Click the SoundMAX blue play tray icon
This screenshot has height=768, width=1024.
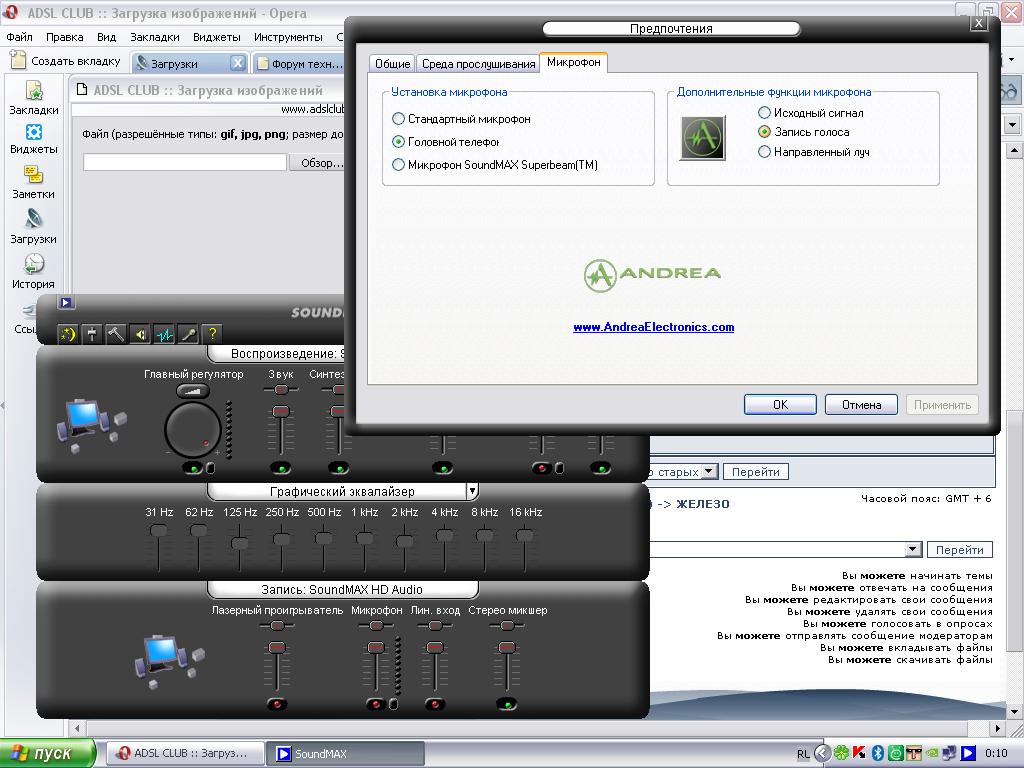[968, 754]
